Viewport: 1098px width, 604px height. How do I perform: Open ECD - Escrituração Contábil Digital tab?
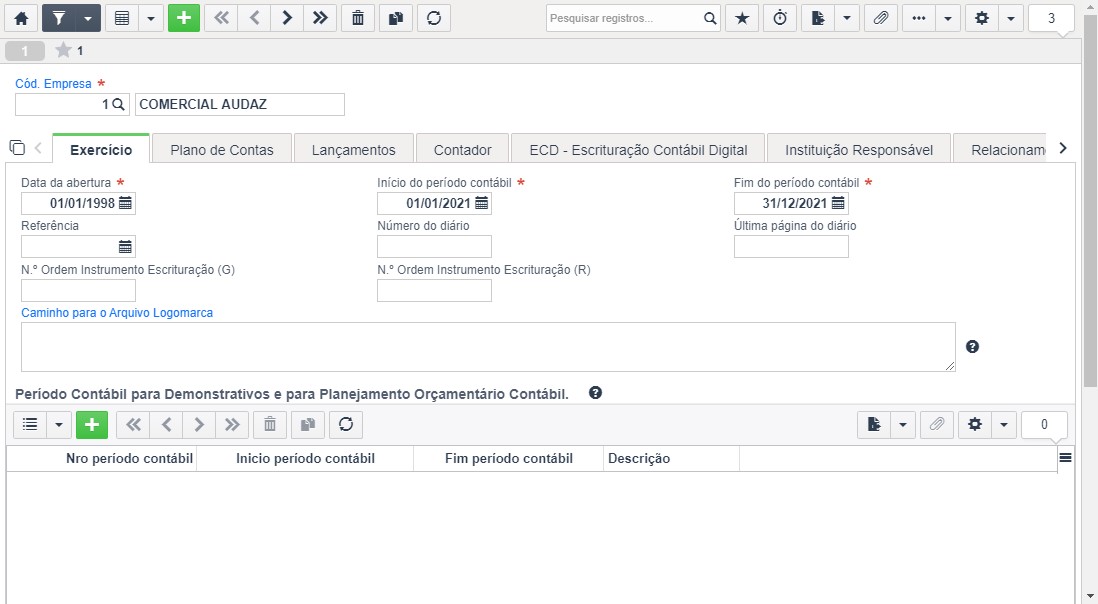coord(638,149)
